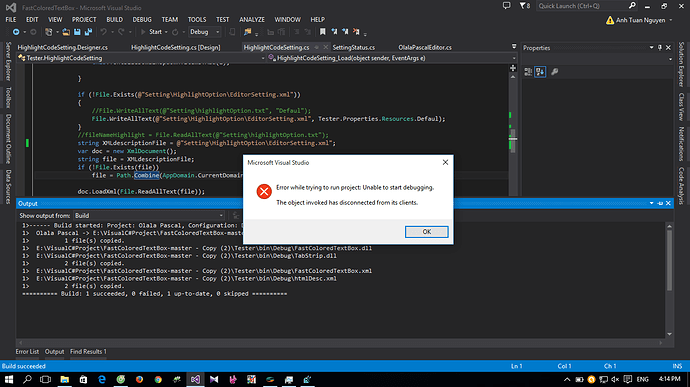Click the feedback speech bubble icon
The width and height of the screenshot is (690, 387).
pos(506,6)
